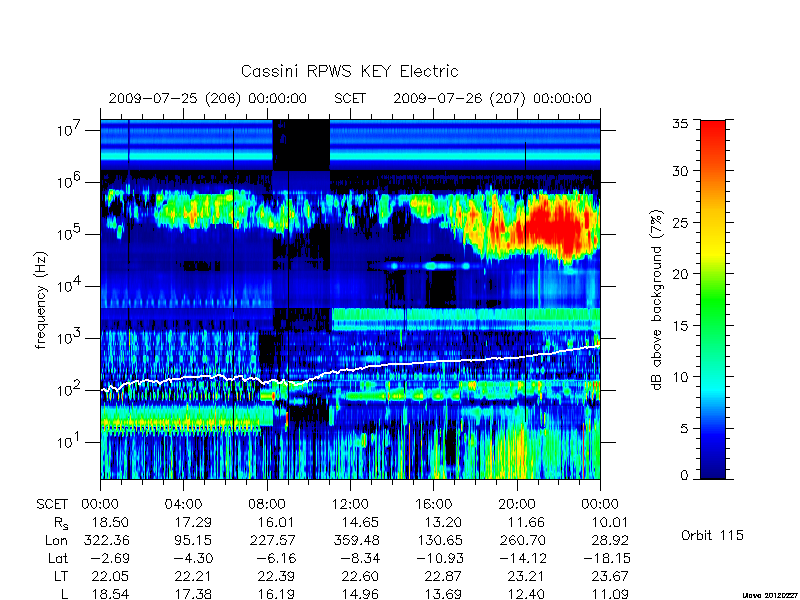This screenshot has width=800, height=600.
Task: Click the Lon value 130.65
Action: point(439,540)
